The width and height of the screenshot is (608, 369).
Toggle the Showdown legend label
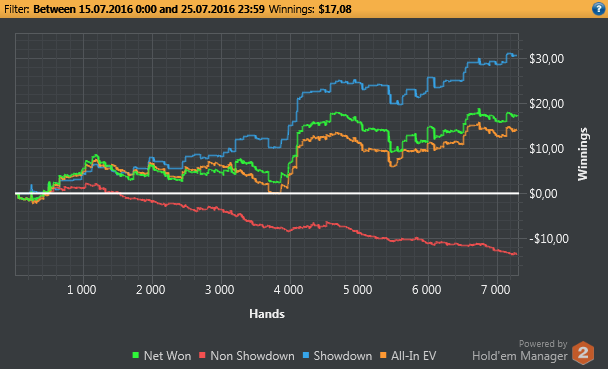[343, 355]
